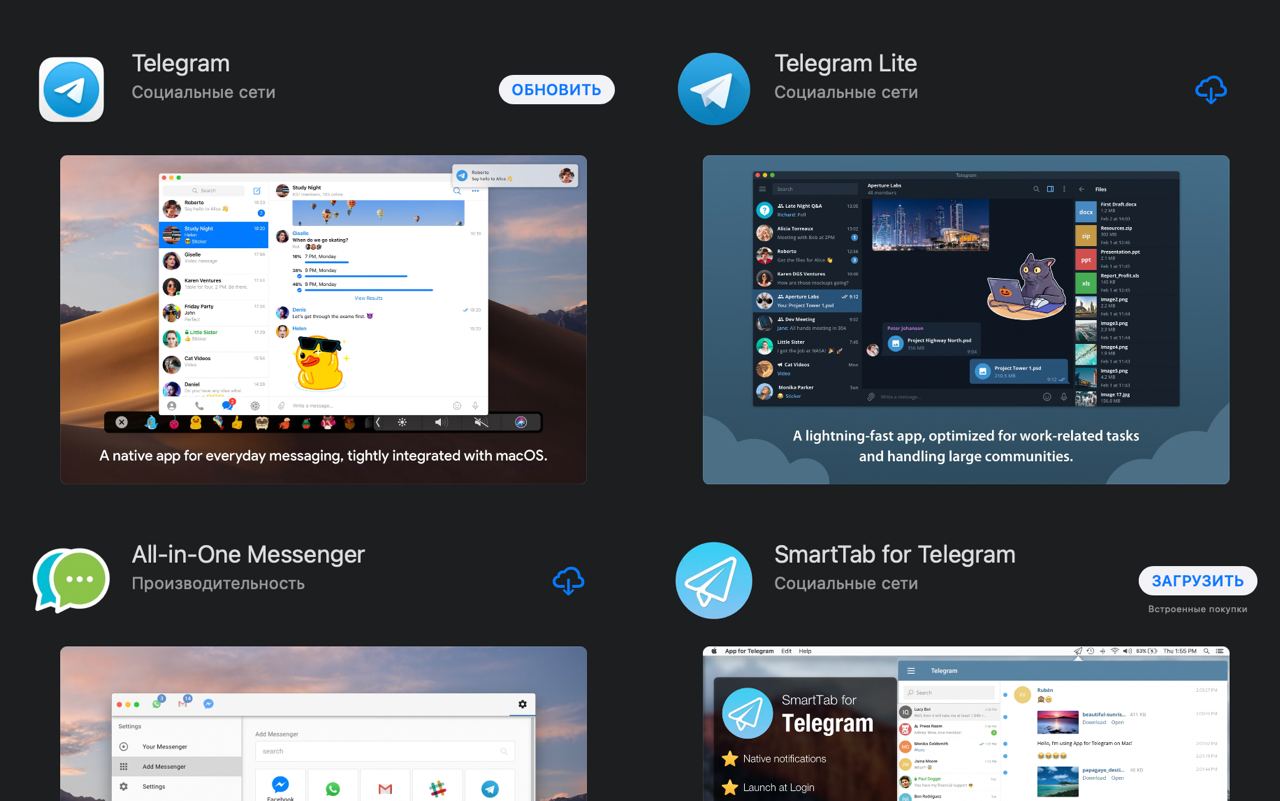The height and width of the screenshot is (801, 1280).
Task: Open the Telegram Lite app icon
Action: click(713, 89)
